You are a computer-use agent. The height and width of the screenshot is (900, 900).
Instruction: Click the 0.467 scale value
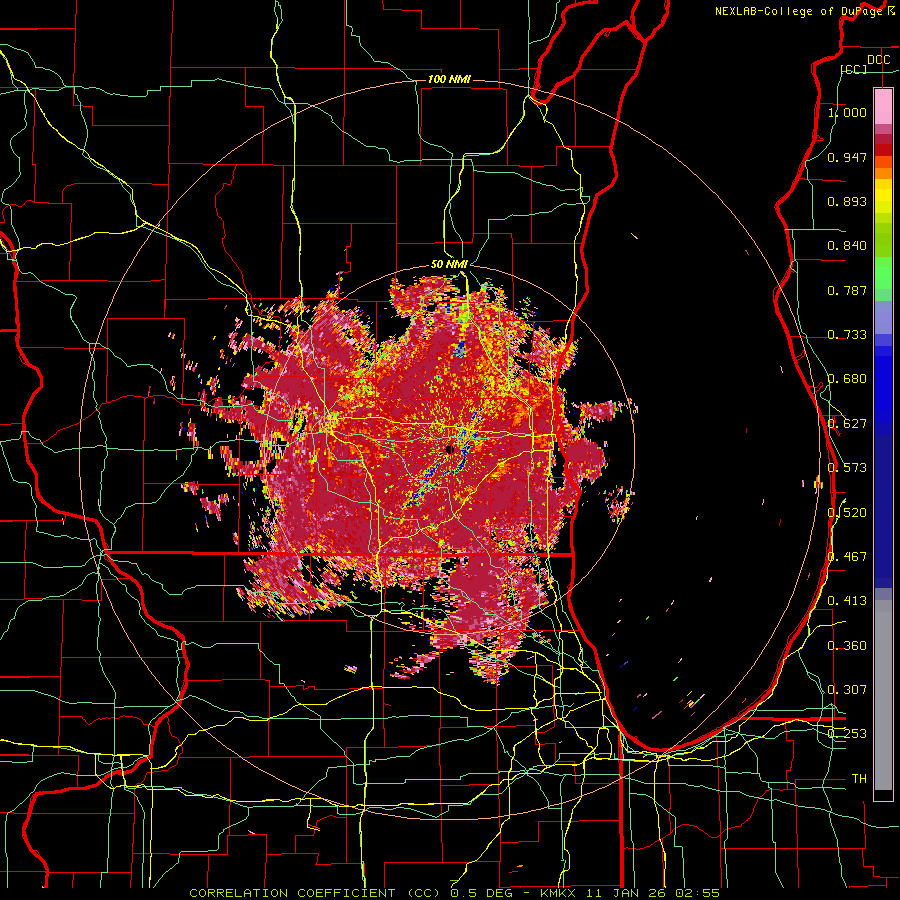click(x=847, y=557)
